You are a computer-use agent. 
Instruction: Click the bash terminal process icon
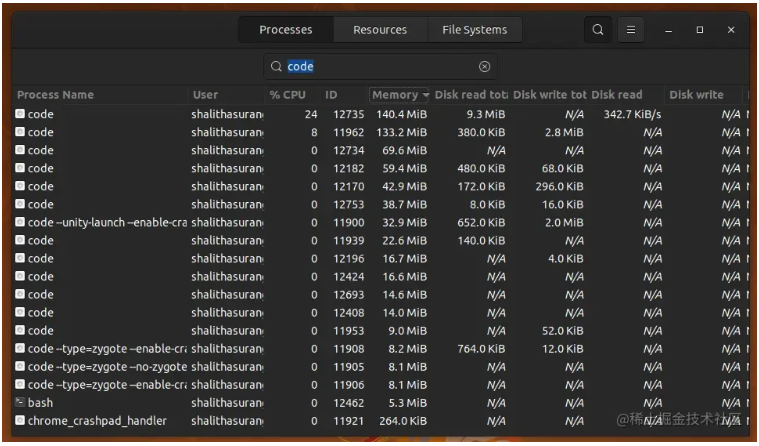coord(20,402)
